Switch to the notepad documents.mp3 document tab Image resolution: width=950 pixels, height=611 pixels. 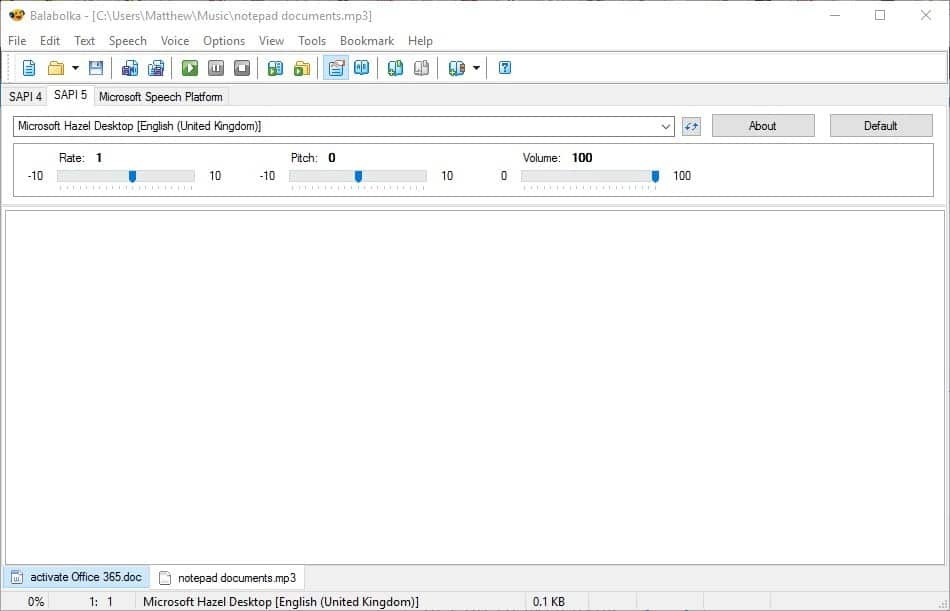coord(228,578)
